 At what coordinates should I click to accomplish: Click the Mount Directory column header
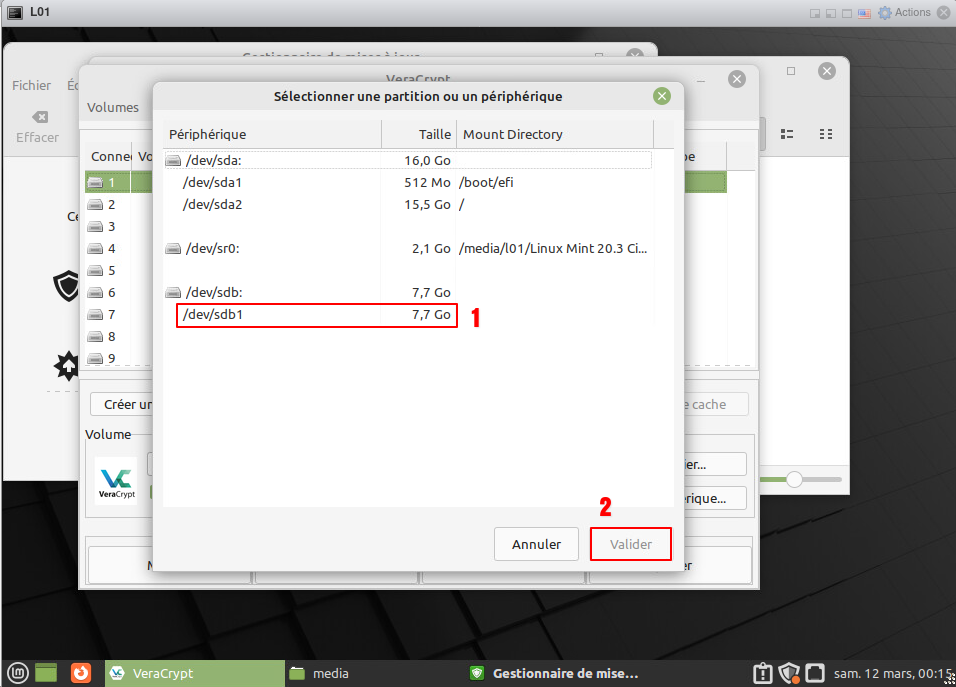pos(554,134)
